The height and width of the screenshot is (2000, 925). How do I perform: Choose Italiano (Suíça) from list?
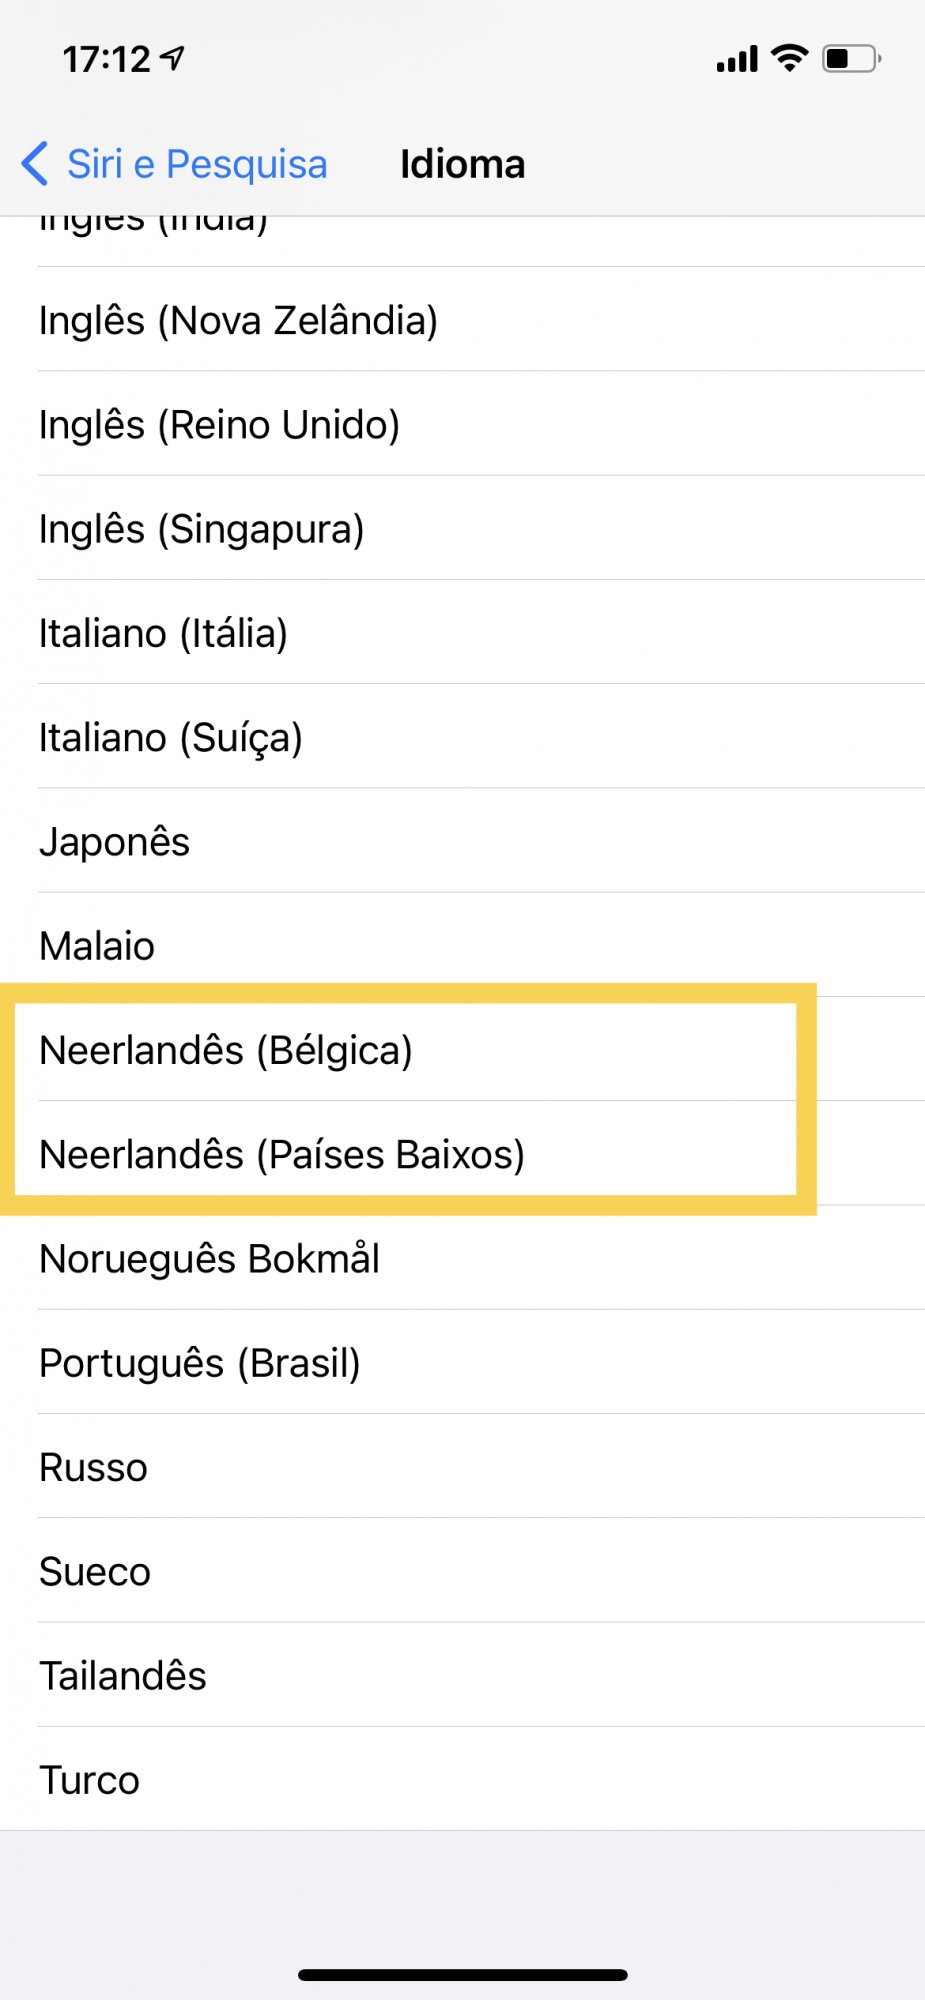(x=170, y=737)
